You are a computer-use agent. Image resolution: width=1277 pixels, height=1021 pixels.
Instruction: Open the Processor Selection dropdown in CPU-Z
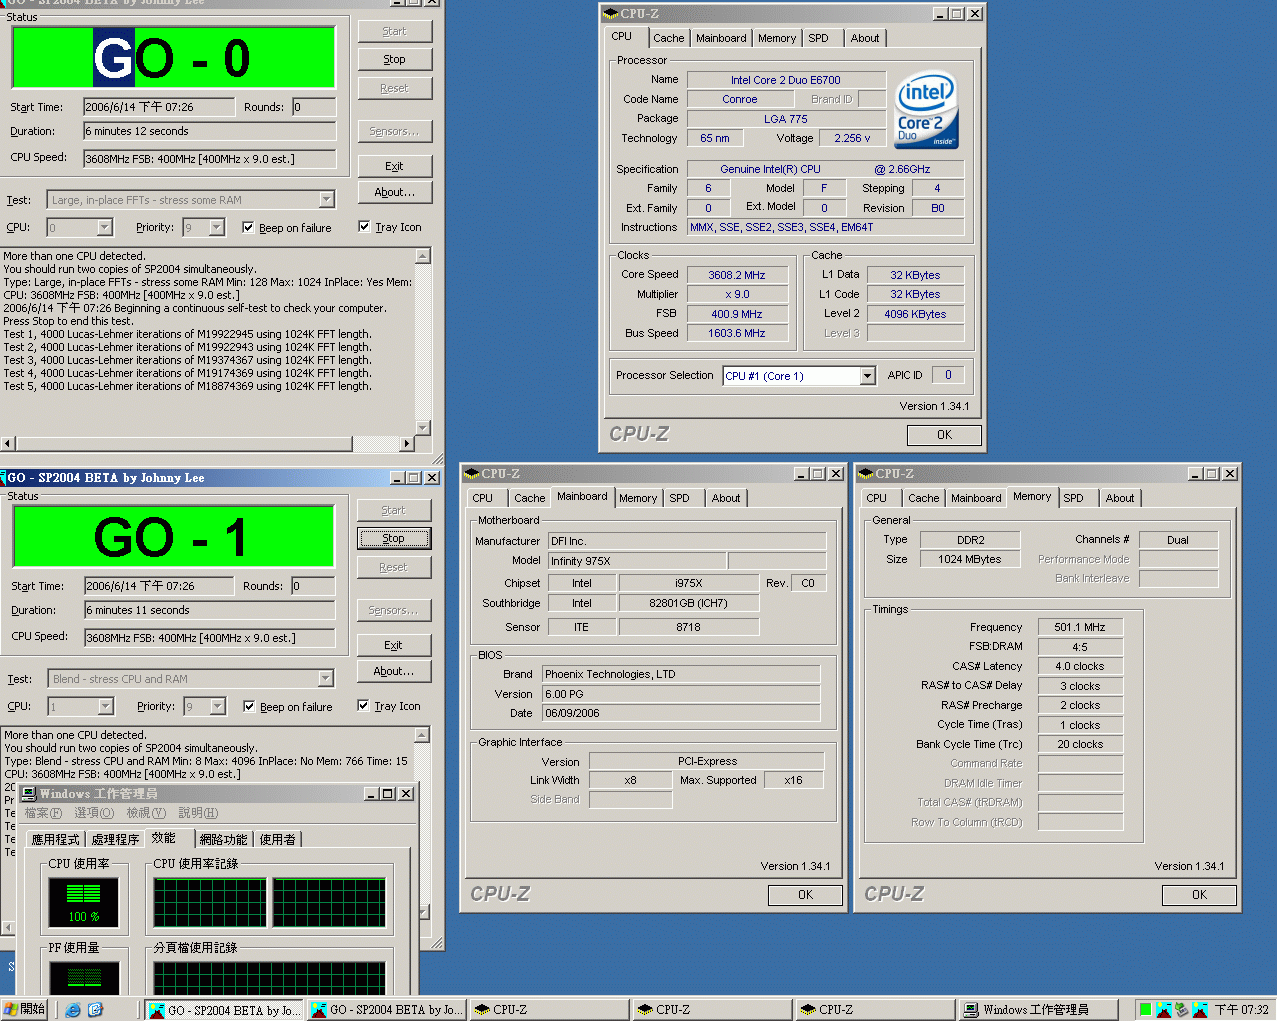coord(867,376)
